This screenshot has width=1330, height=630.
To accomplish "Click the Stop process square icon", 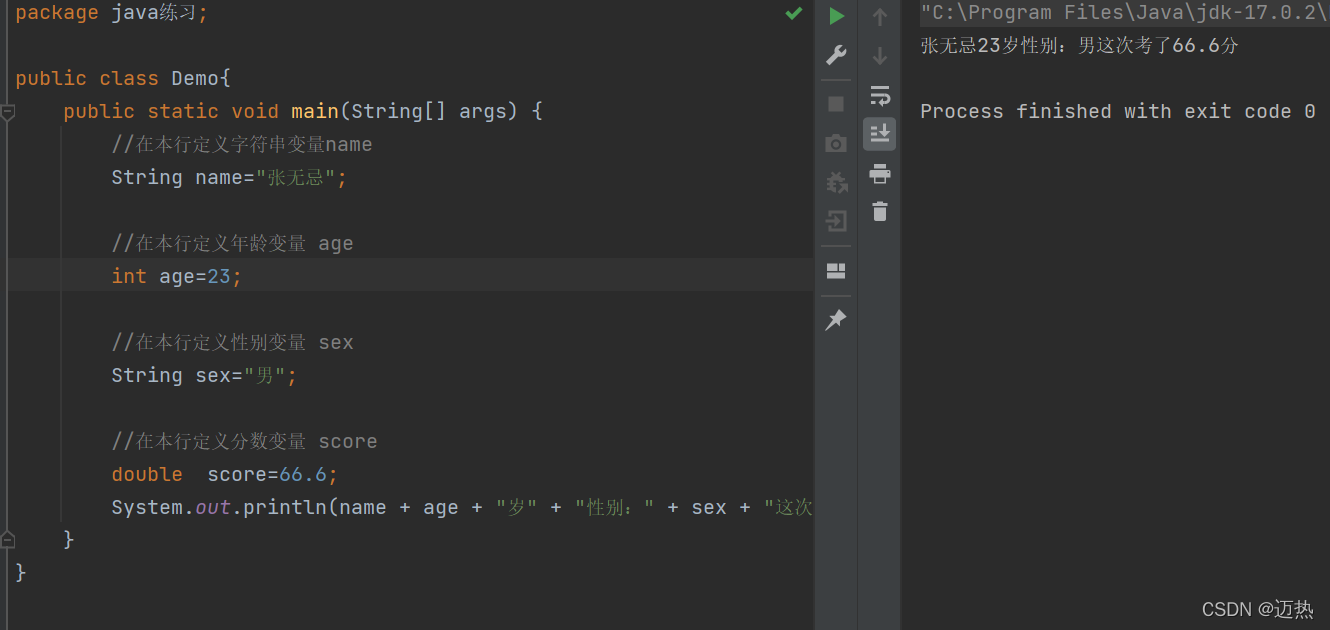I will pyautogui.click(x=837, y=104).
